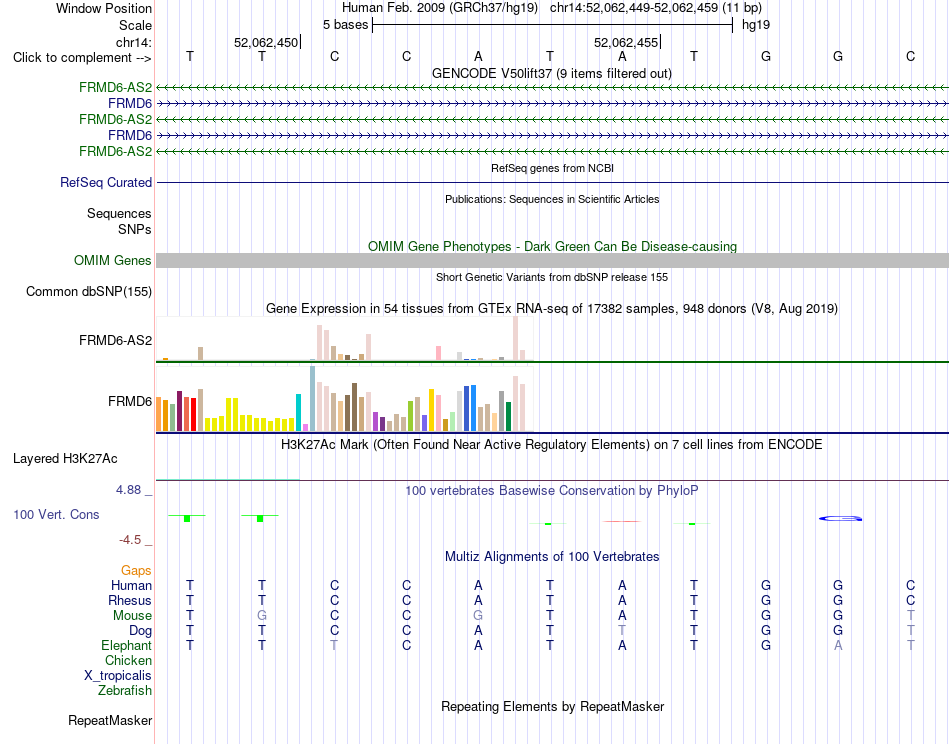Click the 'Click to complement -->' label
This screenshot has height=744, width=950.
(x=82, y=58)
